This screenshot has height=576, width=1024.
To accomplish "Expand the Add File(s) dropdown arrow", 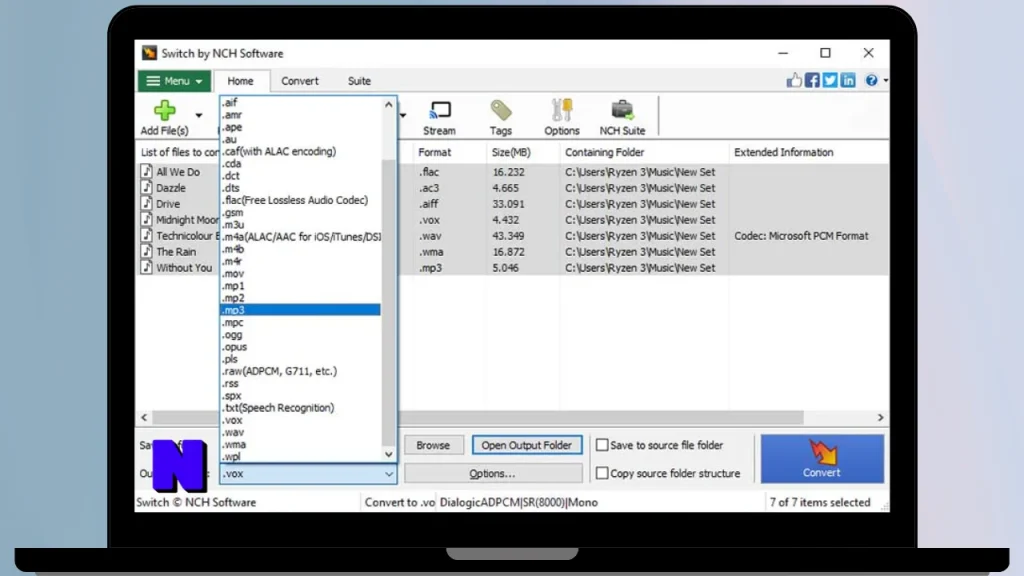I will point(199,116).
